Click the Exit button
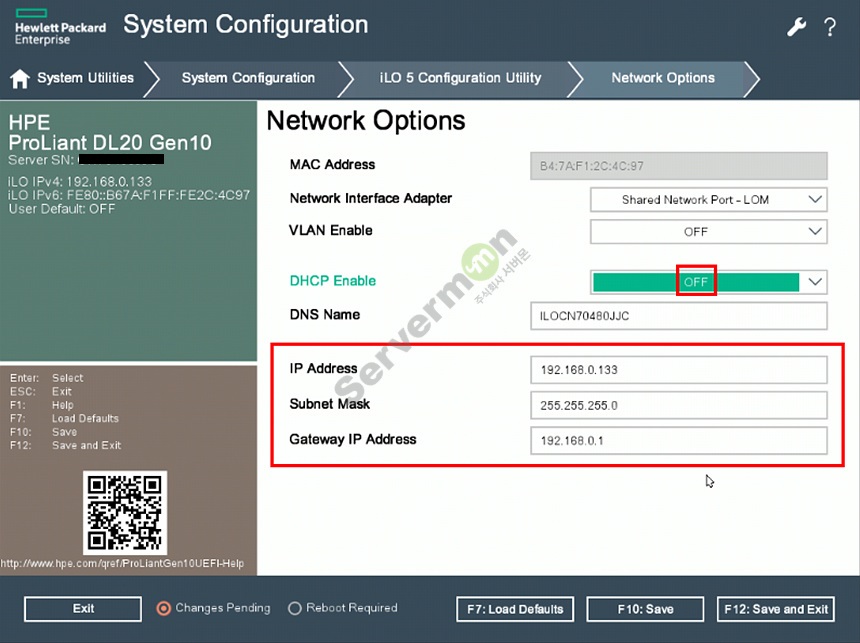 coord(83,608)
